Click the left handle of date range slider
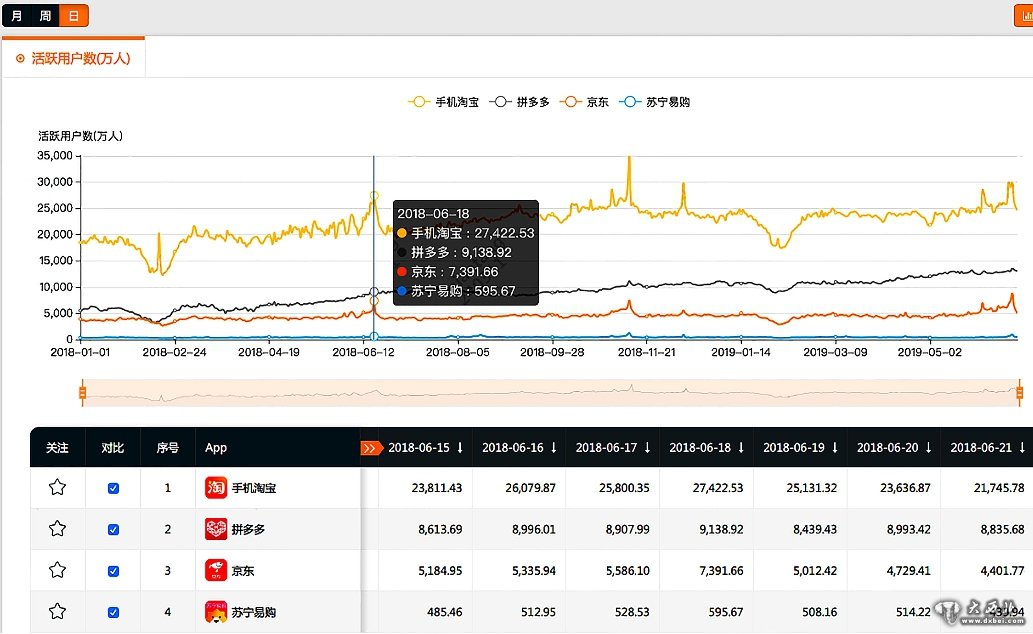Screen dimensions: 1033x634 tap(82, 393)
